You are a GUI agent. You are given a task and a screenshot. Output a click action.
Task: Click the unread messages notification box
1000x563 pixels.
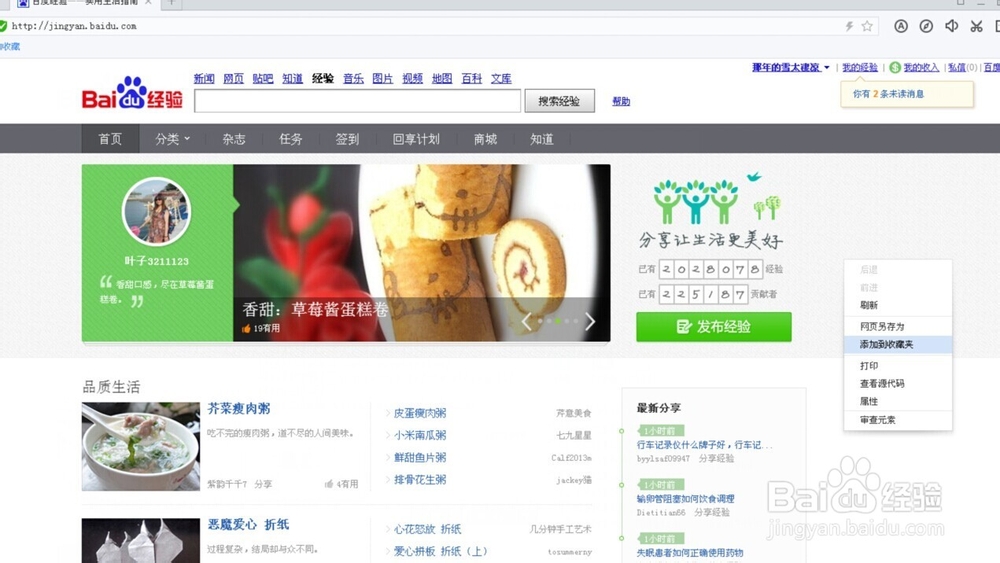pos(907,94)
